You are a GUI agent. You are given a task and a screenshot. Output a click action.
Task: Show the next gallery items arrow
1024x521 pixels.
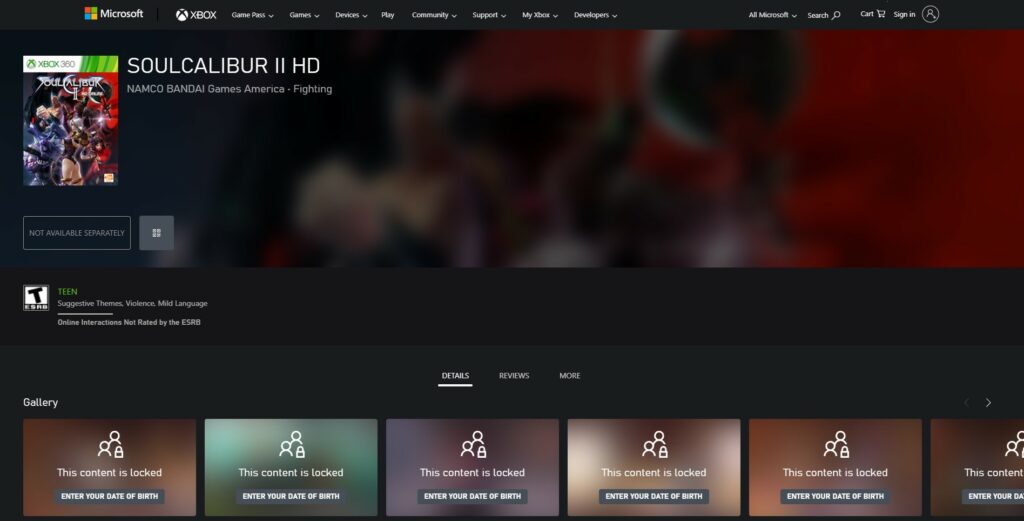tap(988, 403)
